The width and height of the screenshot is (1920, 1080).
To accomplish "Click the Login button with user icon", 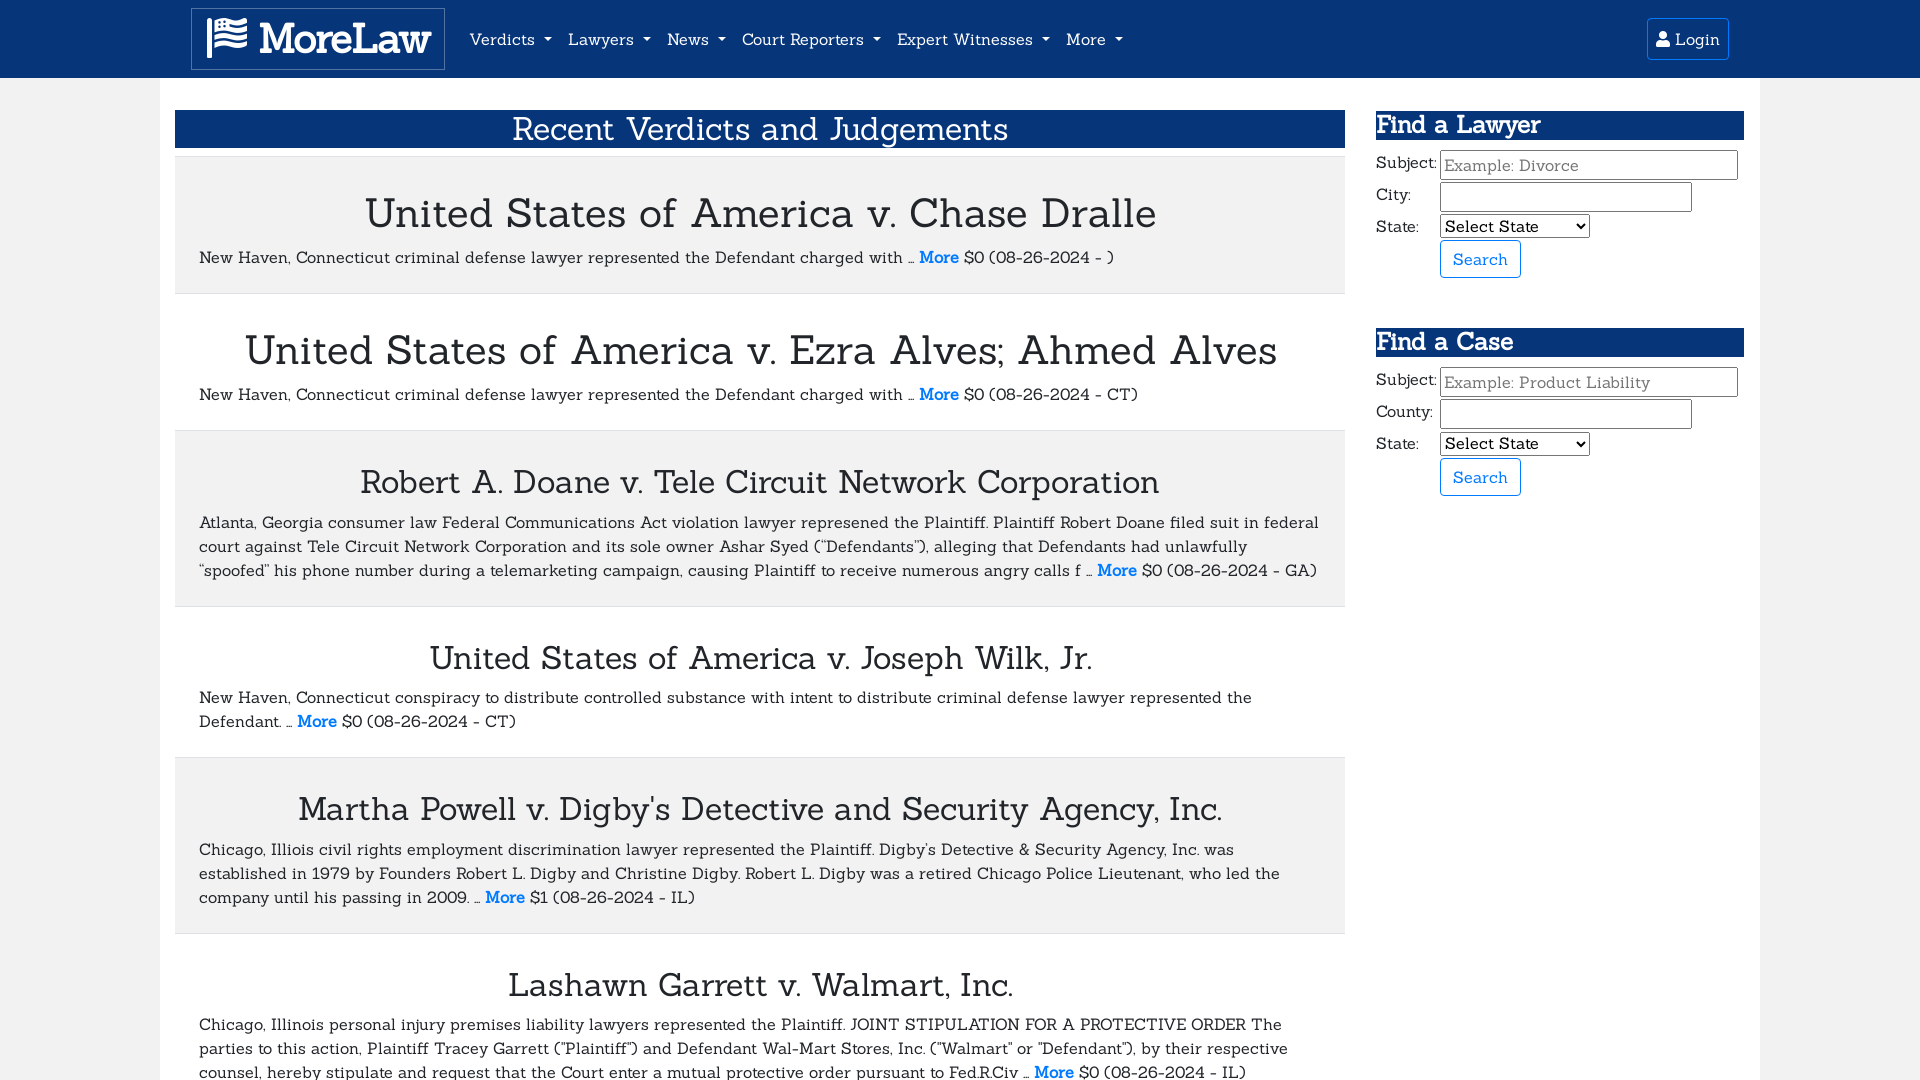I will 1688,39.
